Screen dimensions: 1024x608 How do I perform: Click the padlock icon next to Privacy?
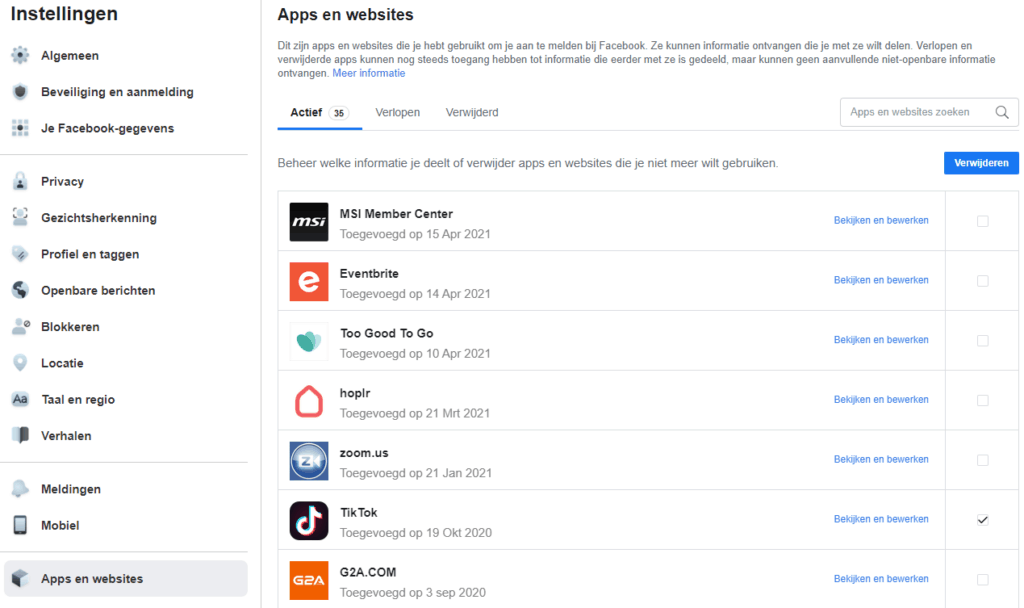coord(20,182)
